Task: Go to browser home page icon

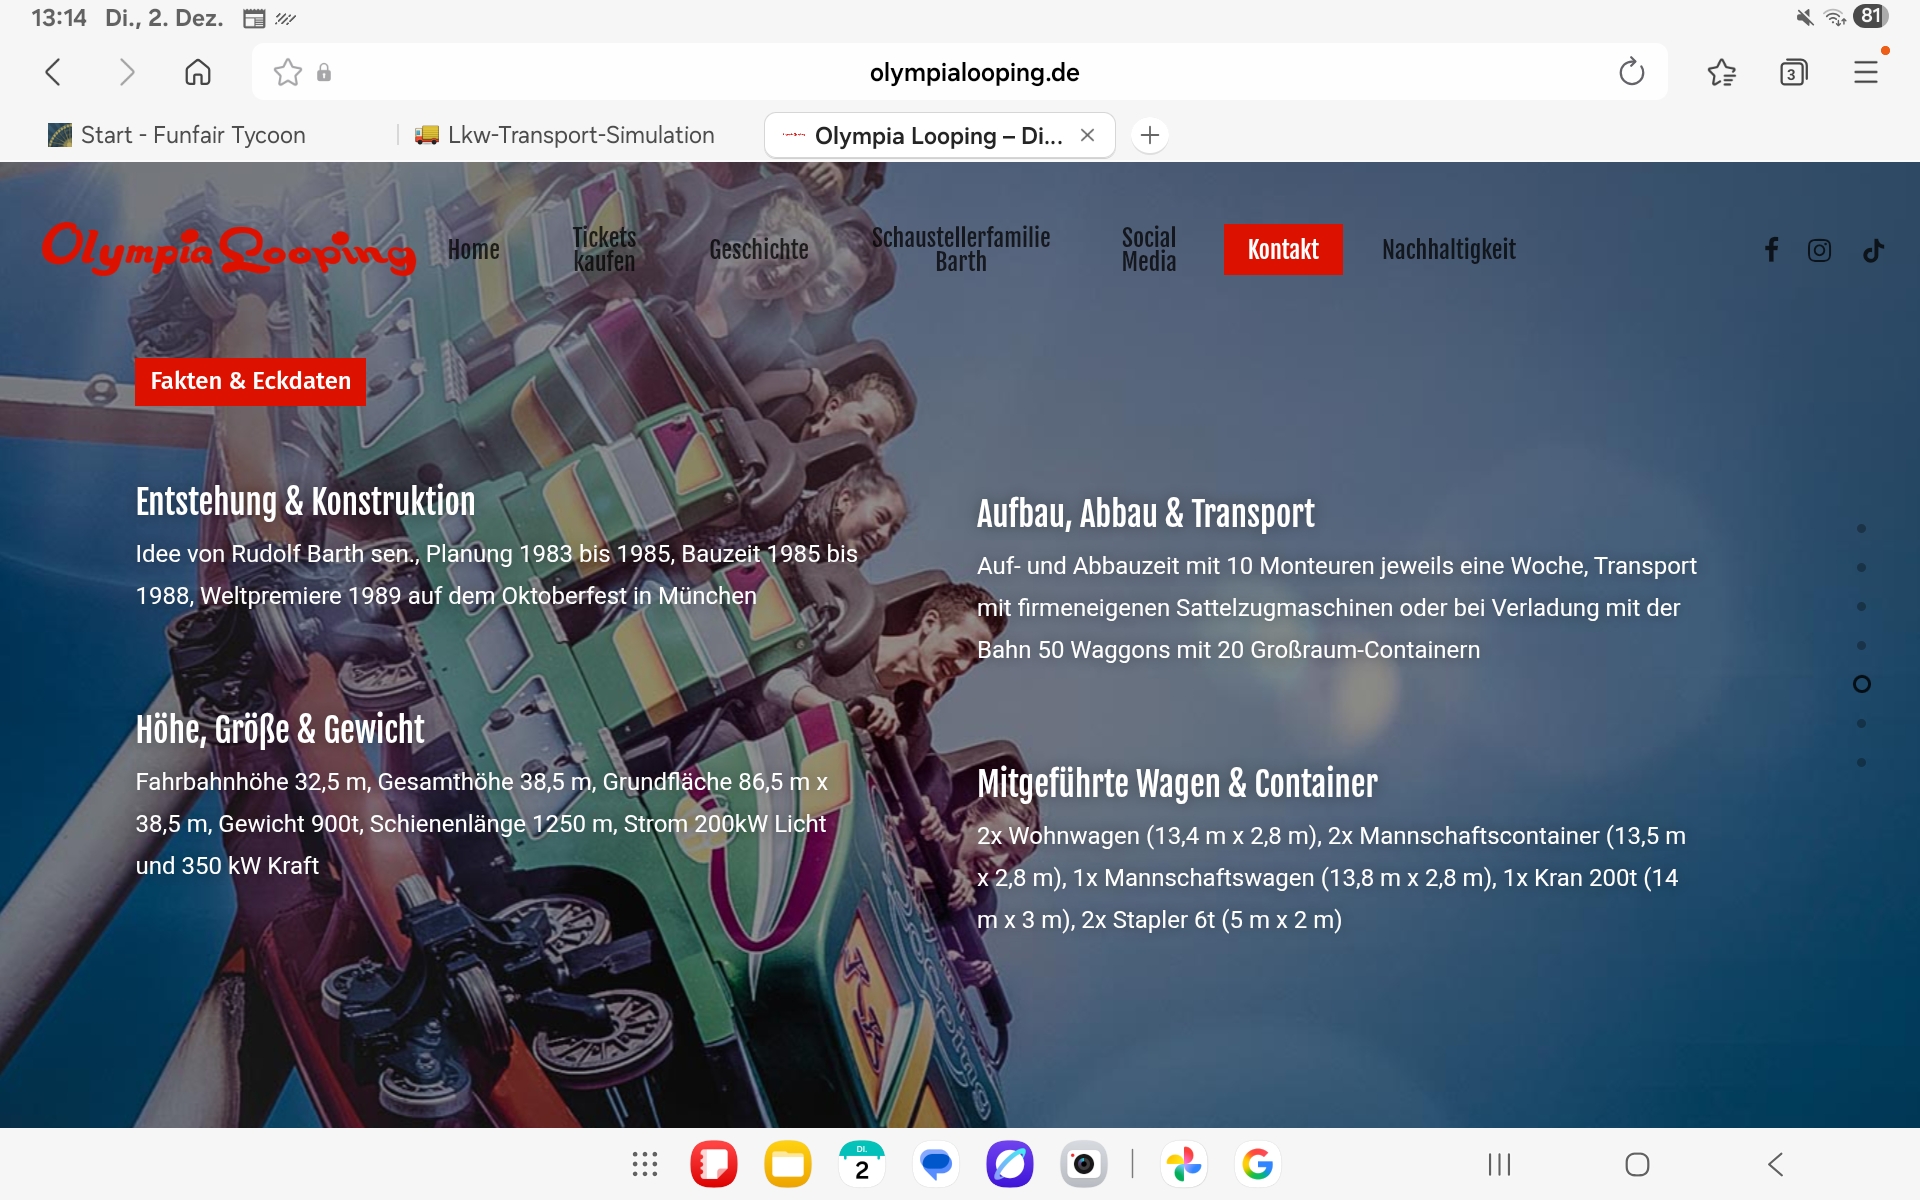Action: click(198, 72)
